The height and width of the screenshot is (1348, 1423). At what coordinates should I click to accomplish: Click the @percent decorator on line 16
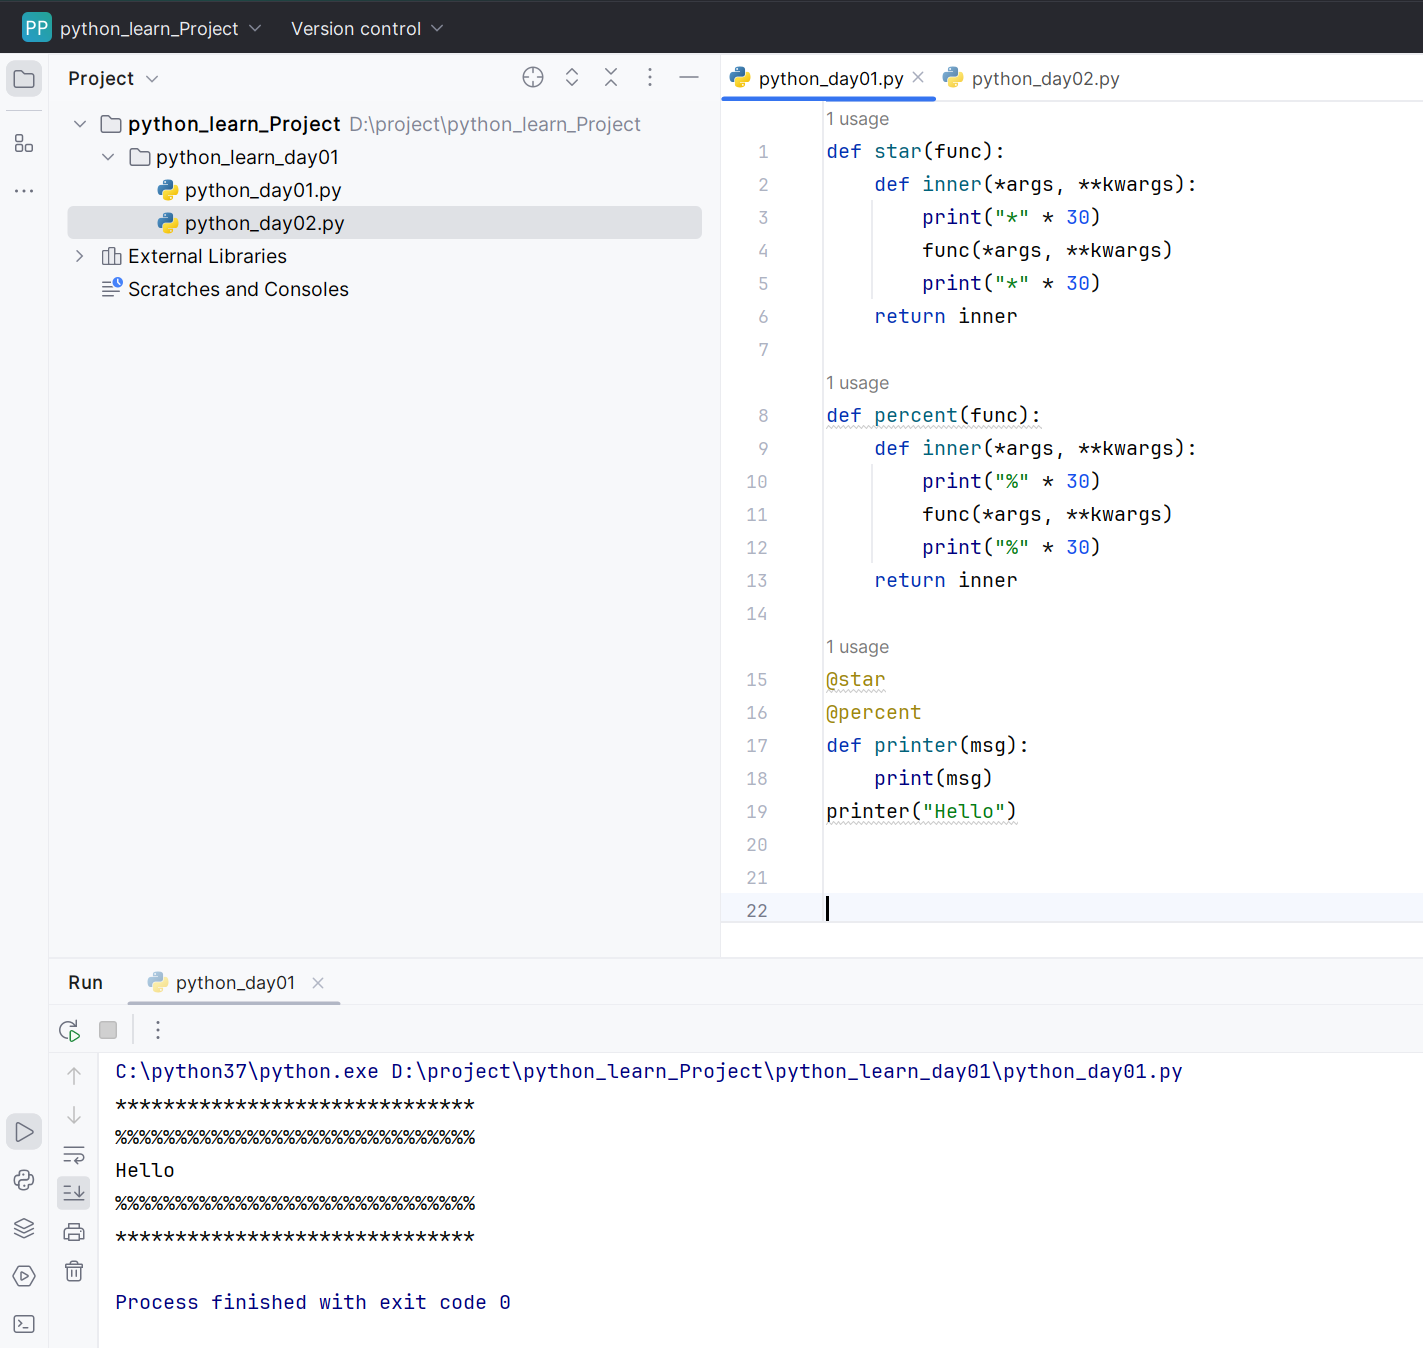pyautogui.click(x=874, y=713)
